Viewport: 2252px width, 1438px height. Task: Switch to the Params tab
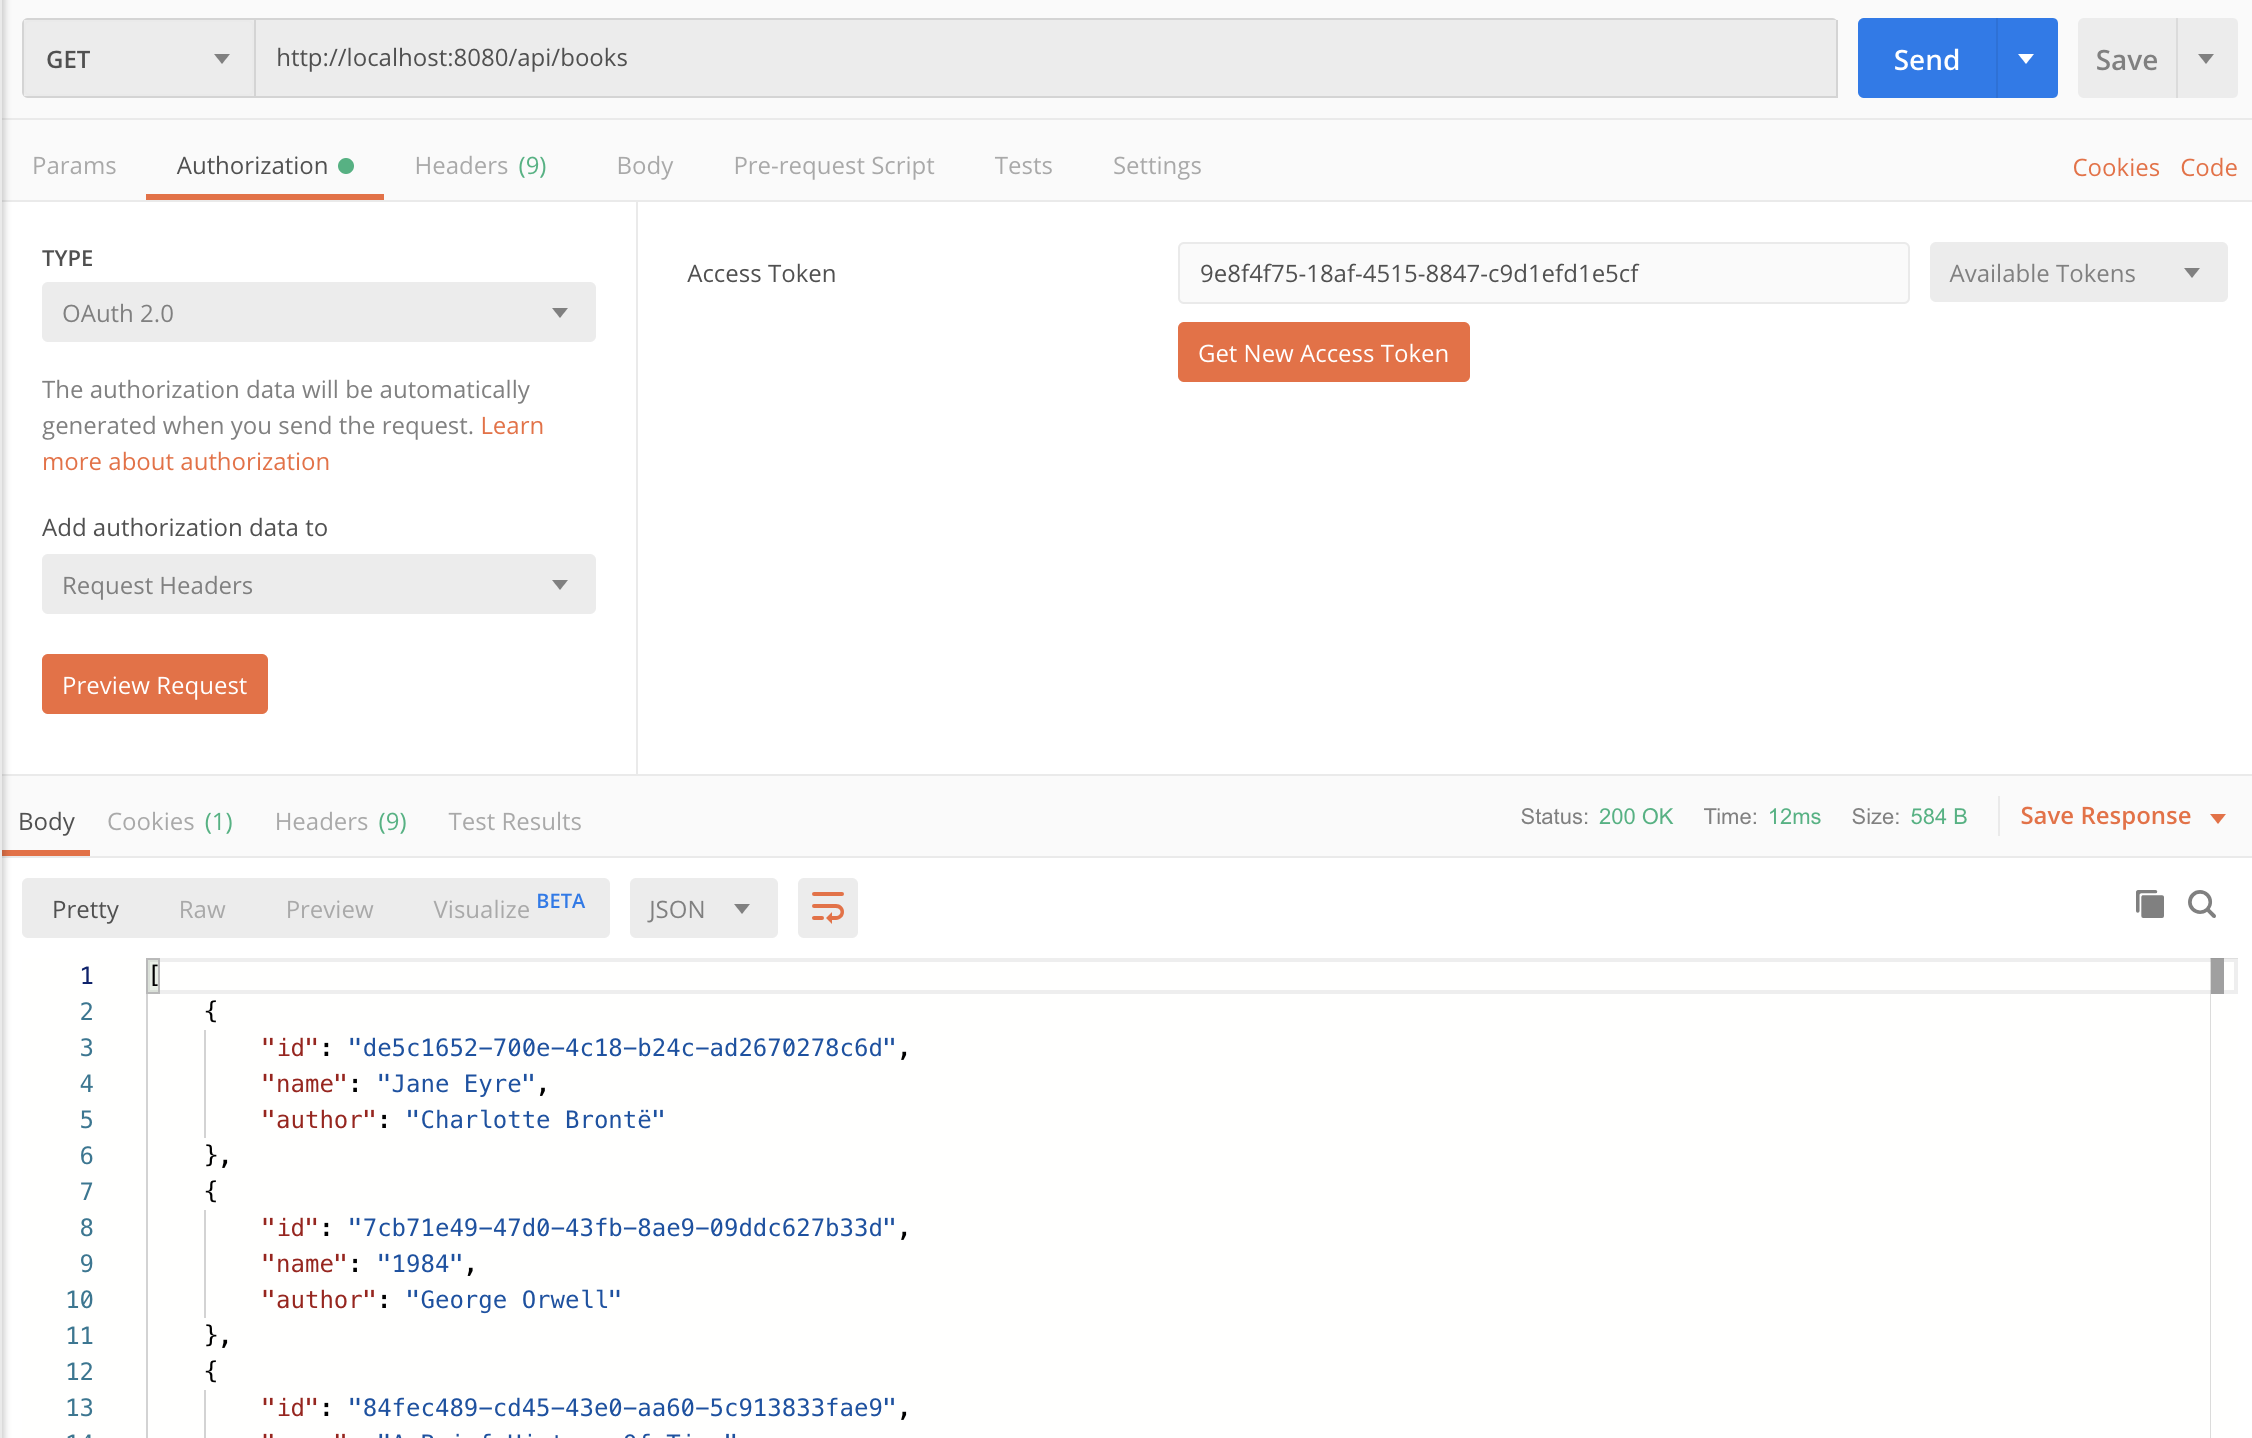click(x=74, y=166)
